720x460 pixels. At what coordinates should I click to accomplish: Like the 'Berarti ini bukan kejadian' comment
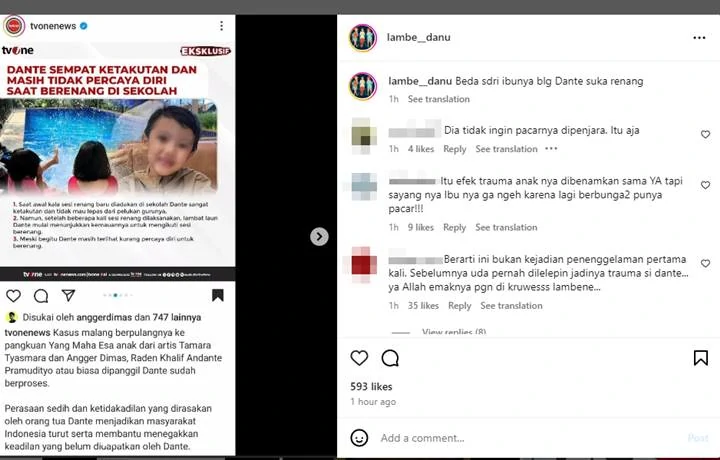[x=705, y=263]
